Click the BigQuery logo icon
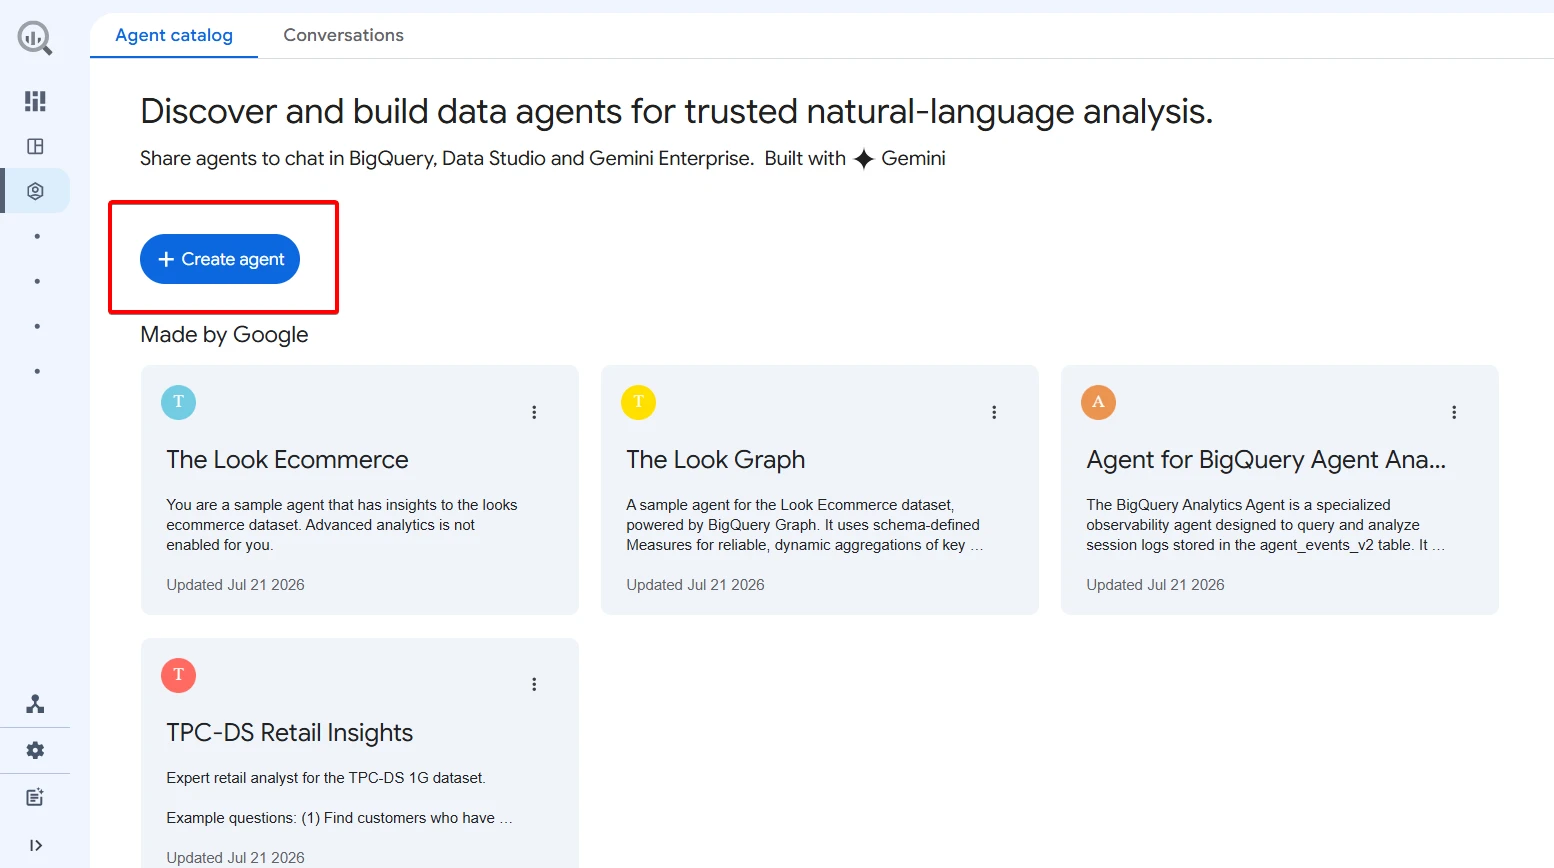The height and width of the screenshot is (868, 1554). 35,38
